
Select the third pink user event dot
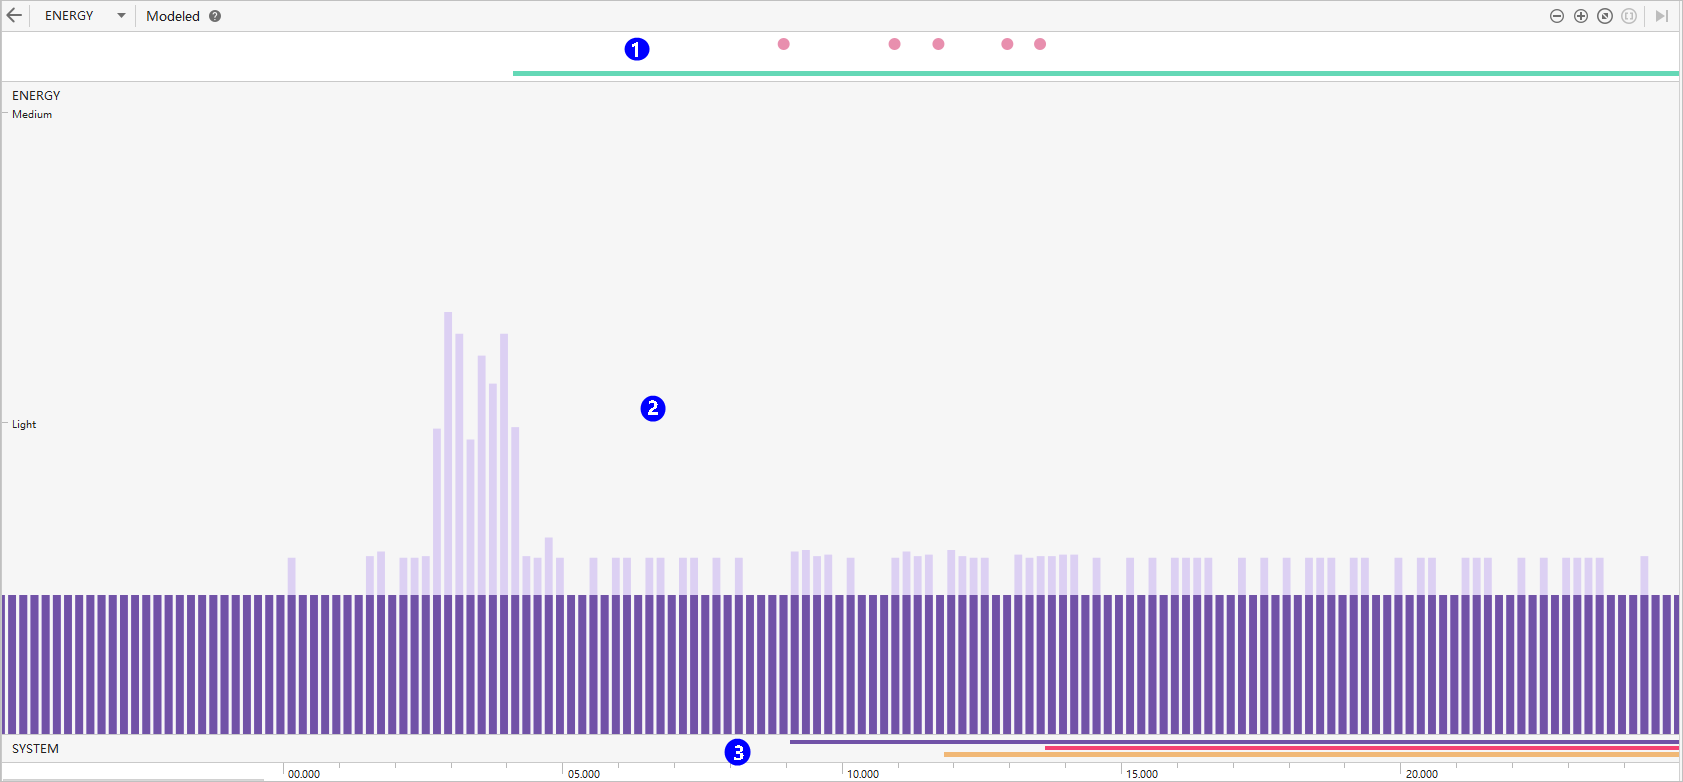coord(938,44)
